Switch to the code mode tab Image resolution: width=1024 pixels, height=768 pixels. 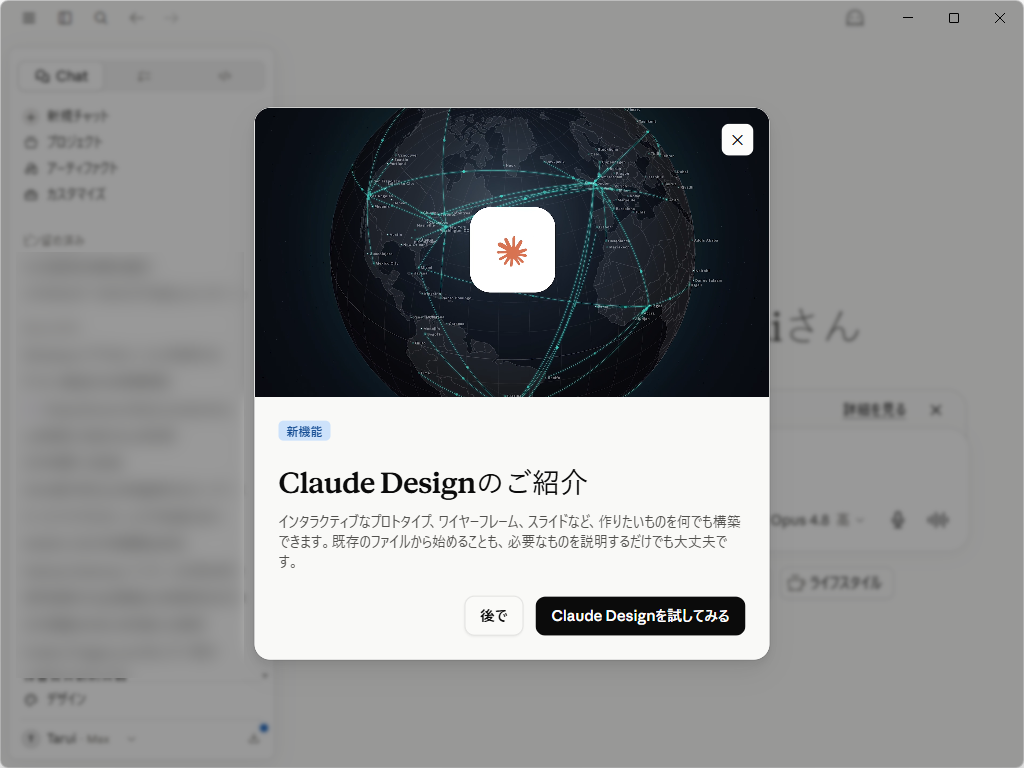pos(224,76)
